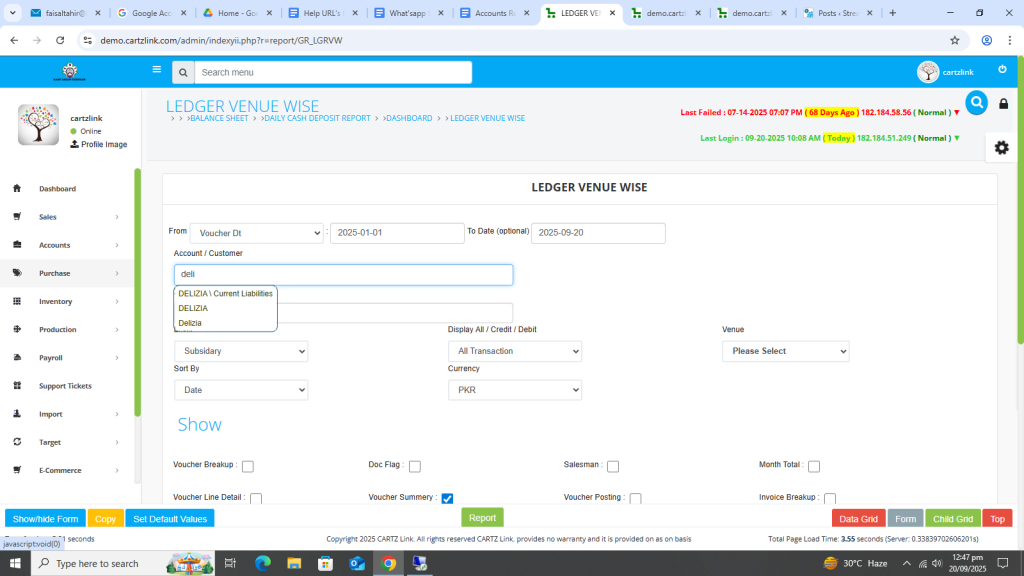The width and height of the screenshot is (1024, 576).
Task: Click the power logout icon
Action: [x=1002, y=69]
